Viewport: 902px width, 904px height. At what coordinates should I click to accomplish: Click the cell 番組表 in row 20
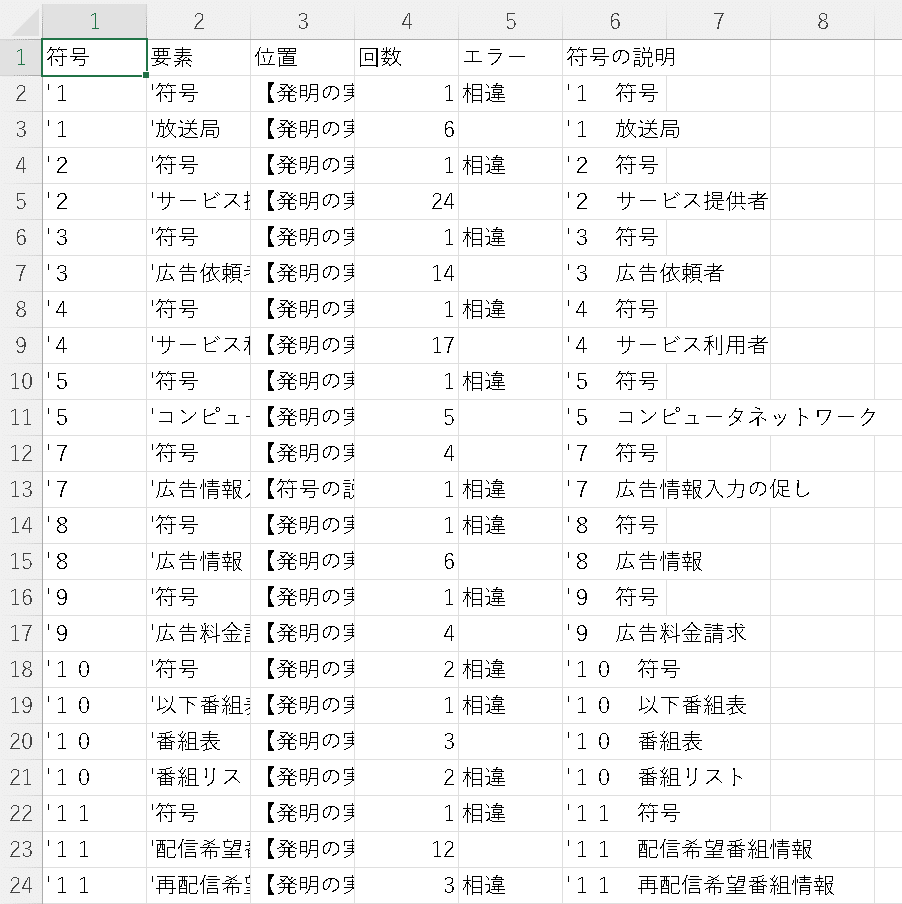point(199,741)
